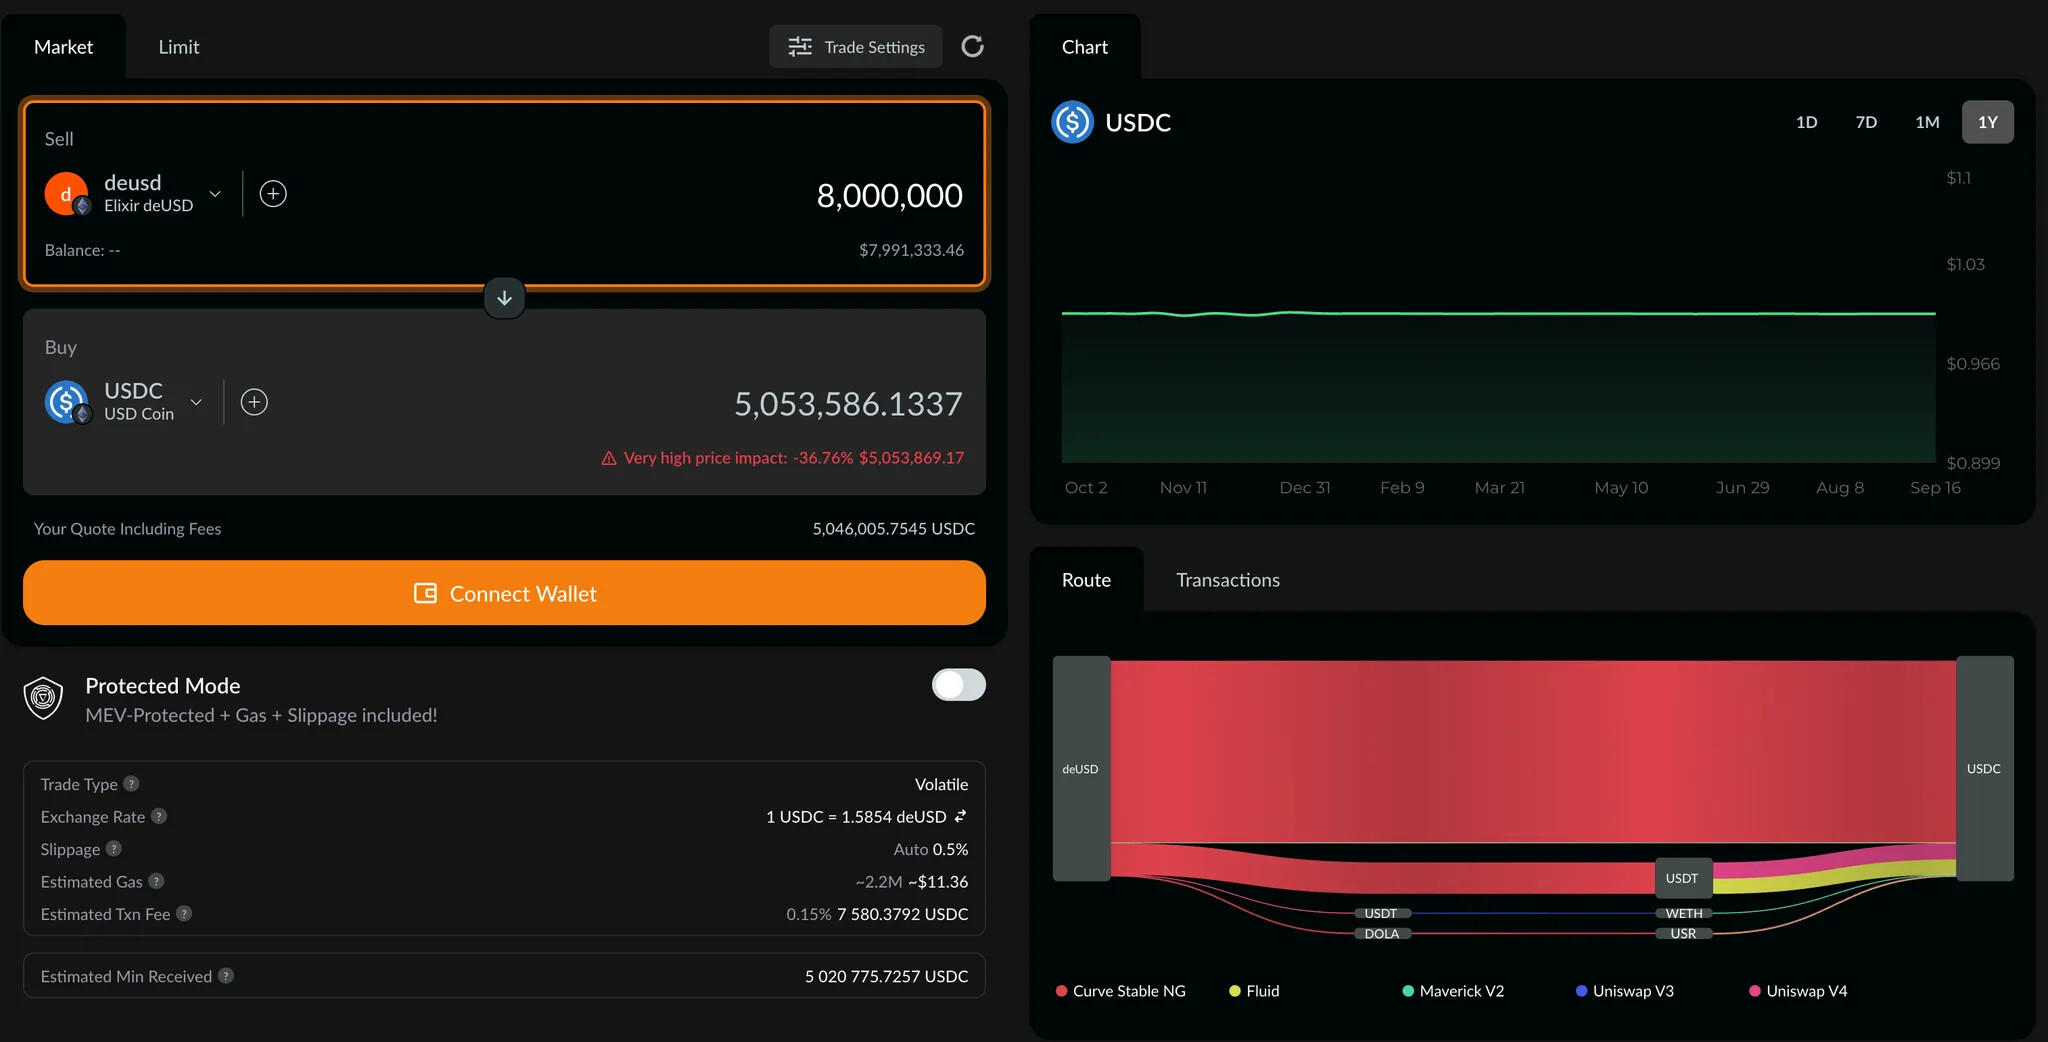Viewport: 2048px width, 1042px height.
Task: Select the 1Y chart range
Action: [x=1988, y=122]
